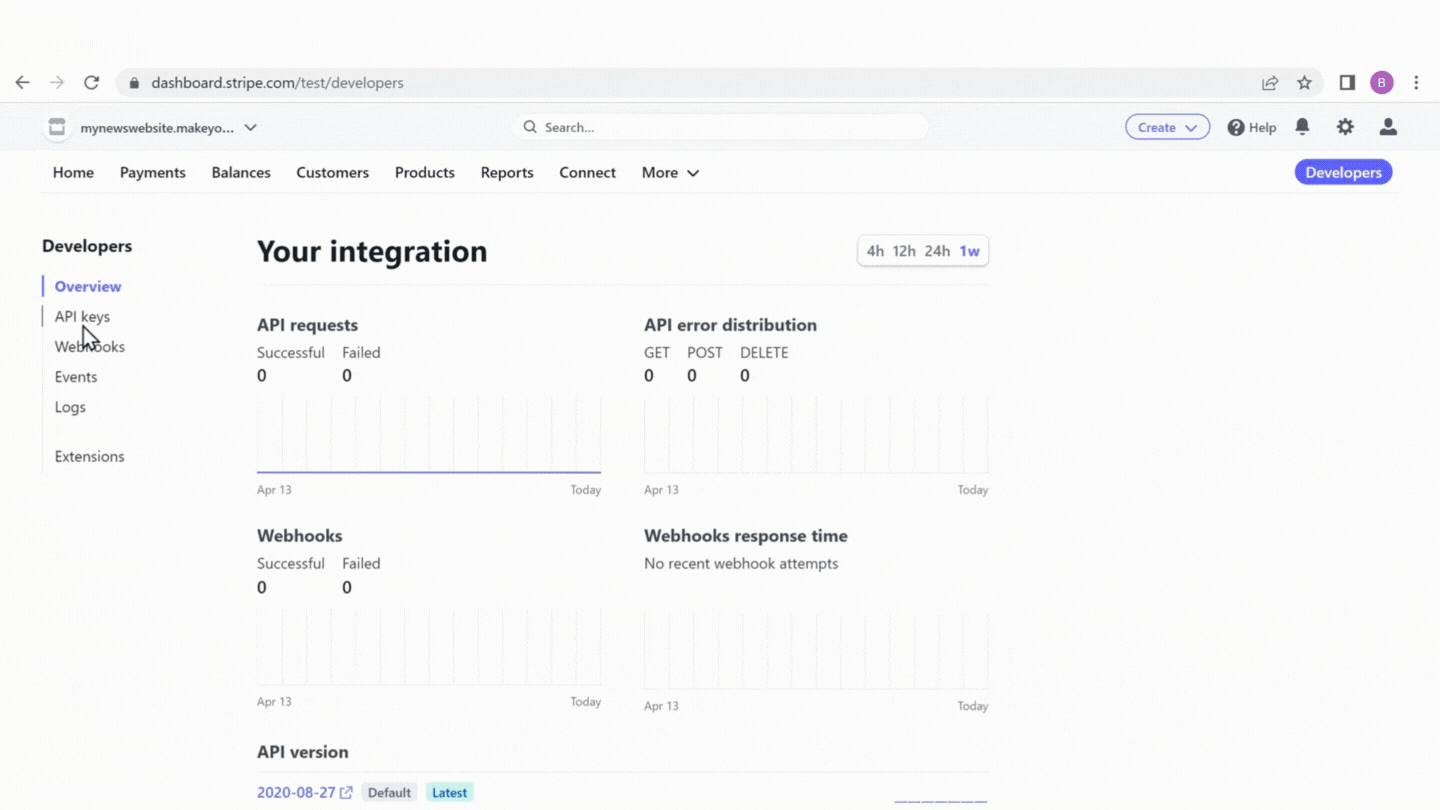The height and width of the screenshot is (810, 1440).
Task: Click the 'API error distribution' heading
Action: [730, 325]
